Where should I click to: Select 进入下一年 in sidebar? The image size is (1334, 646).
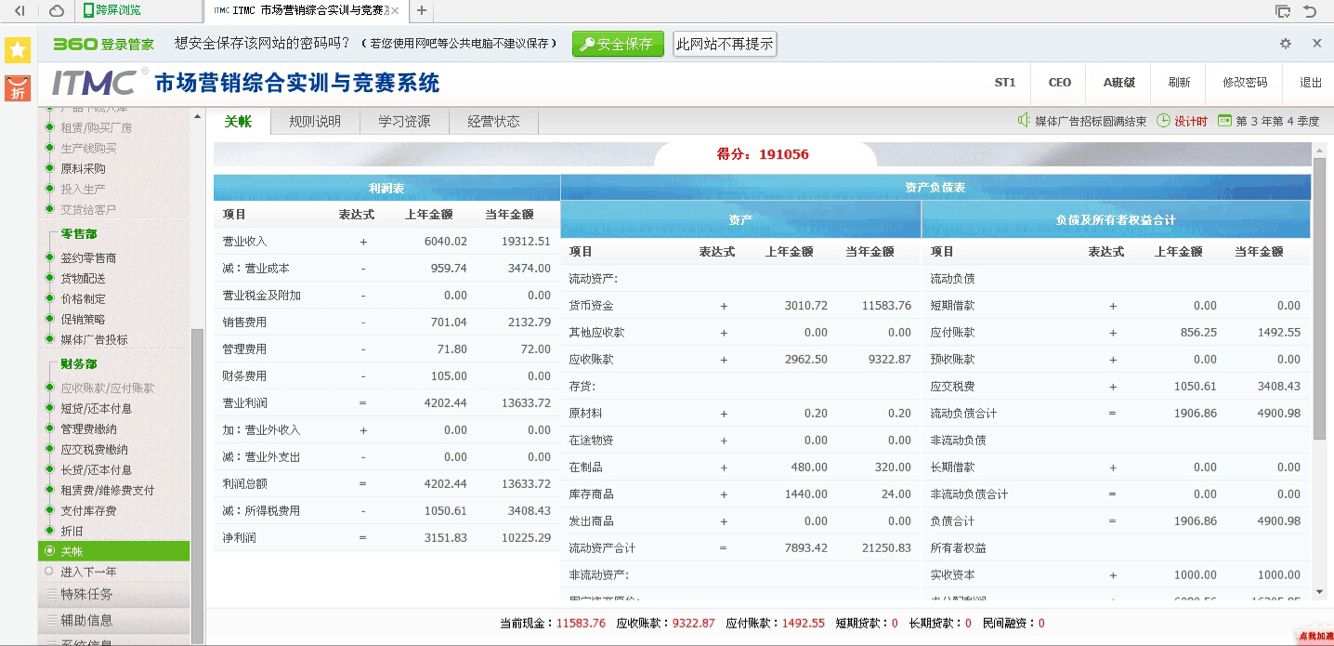point(88,572)
